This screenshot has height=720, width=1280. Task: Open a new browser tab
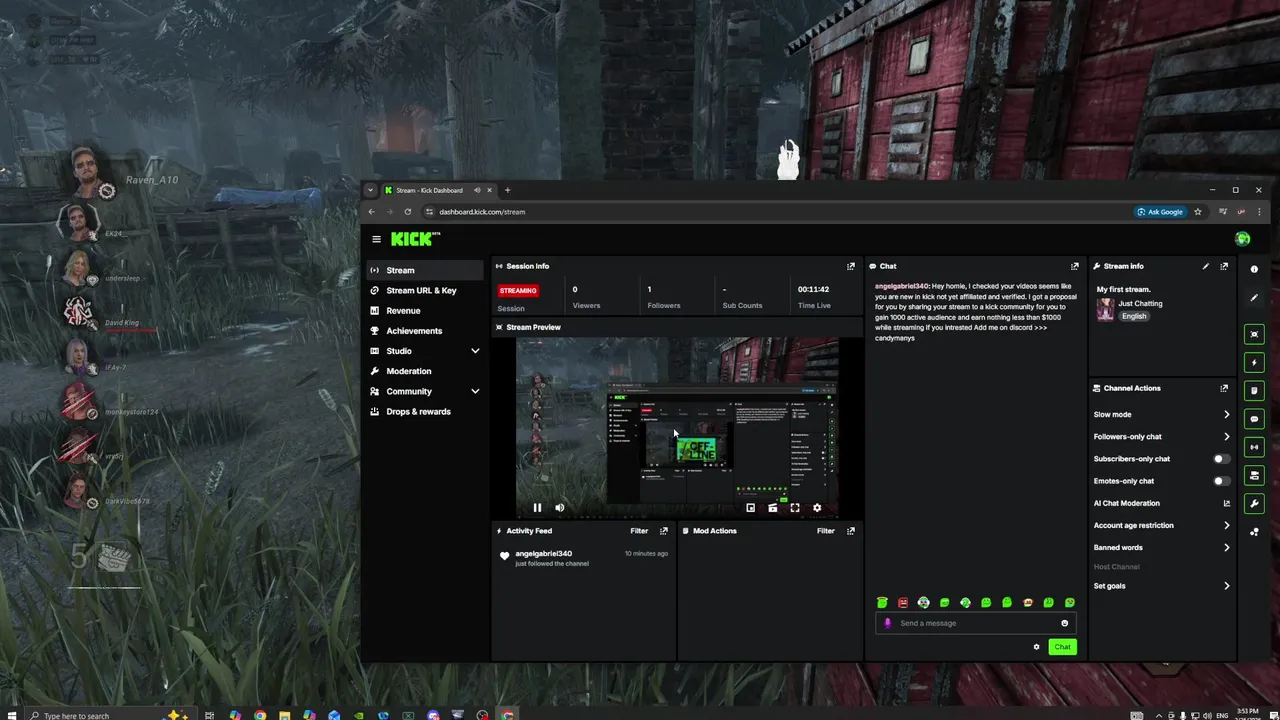pos(507,190)
